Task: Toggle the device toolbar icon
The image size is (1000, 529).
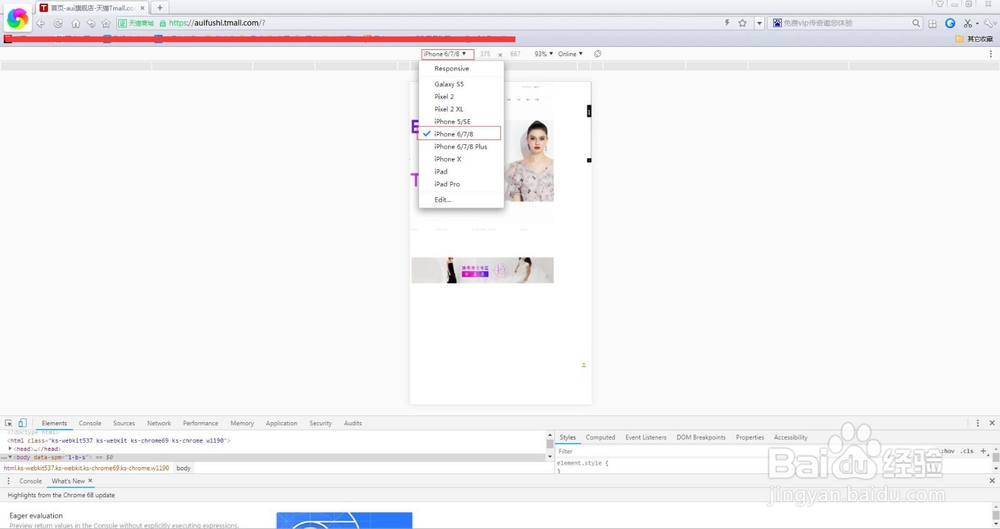Action: 22,423
